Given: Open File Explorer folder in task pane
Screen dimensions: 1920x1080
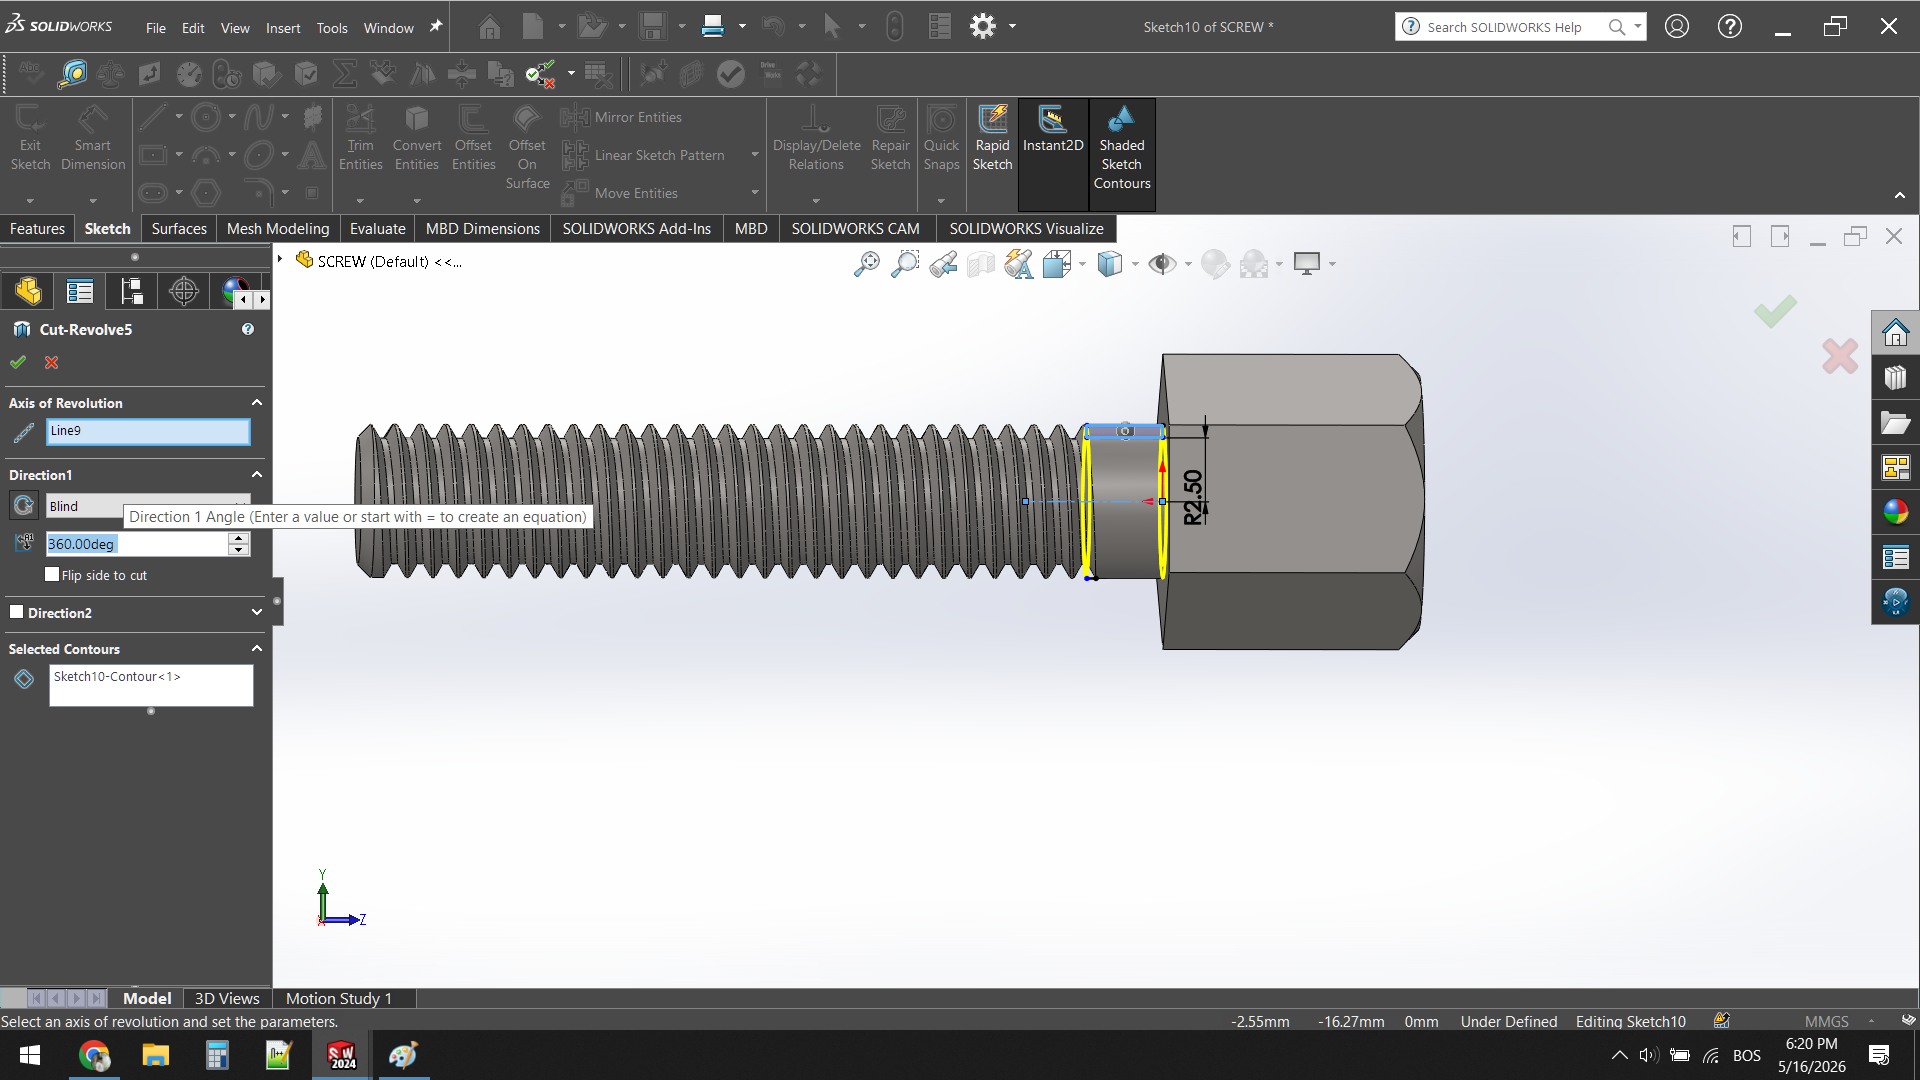Looking at the screenshot, I should (1896, 423).
